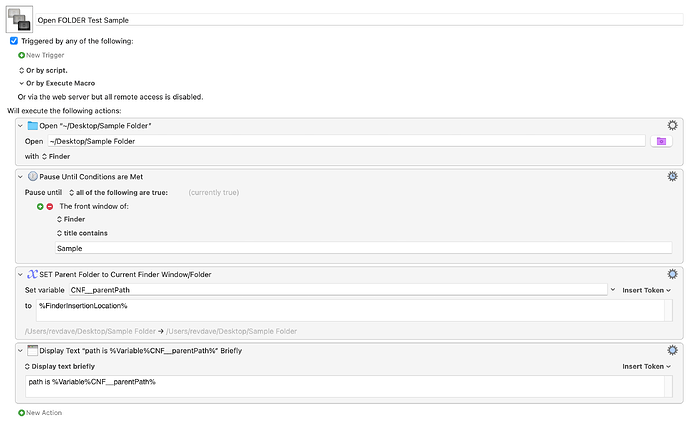Screen dimensions: 689x422
Task: Open Insert Token menu for Display text
Action: pos(646,366)
